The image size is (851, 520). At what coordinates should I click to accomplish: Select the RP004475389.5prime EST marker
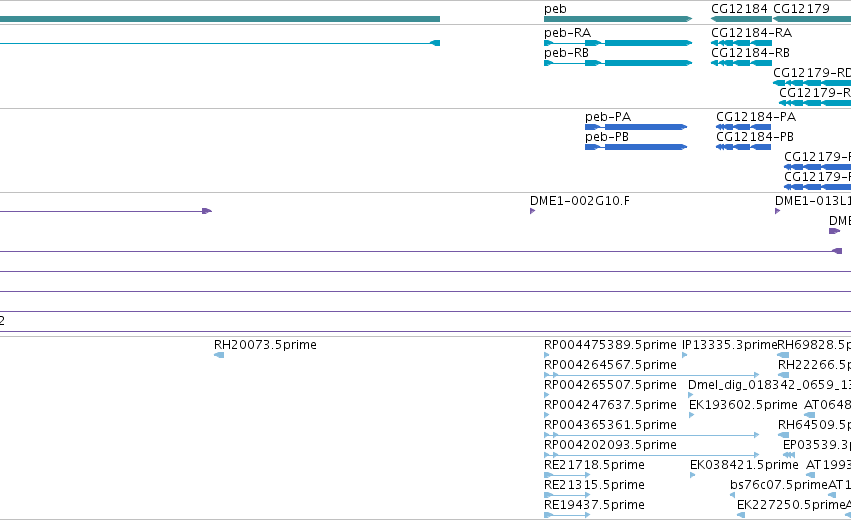tap(547, 355)
